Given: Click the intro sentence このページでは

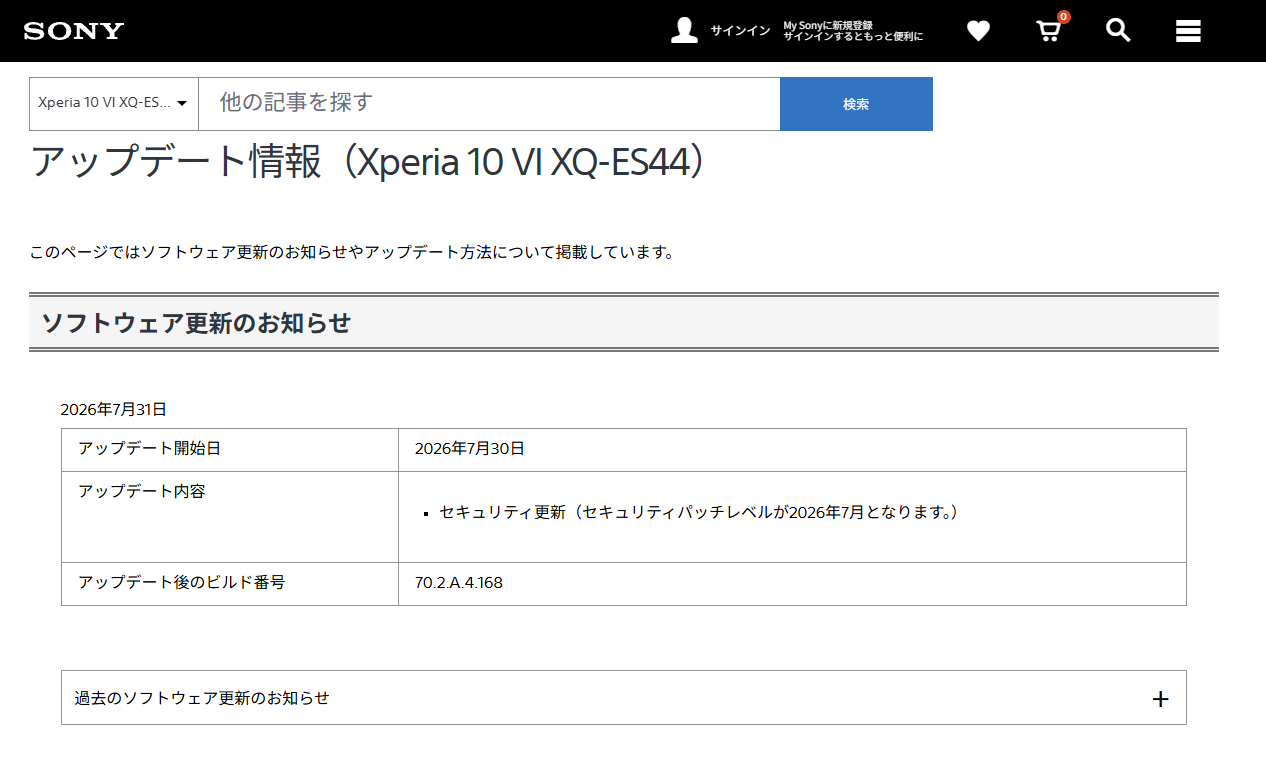Looking at the screenshot, I should 352,252.
